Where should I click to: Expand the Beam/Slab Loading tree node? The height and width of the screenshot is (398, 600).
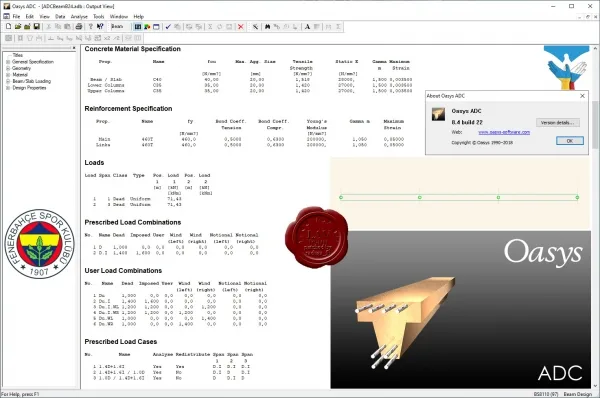(x=8, y=81)
